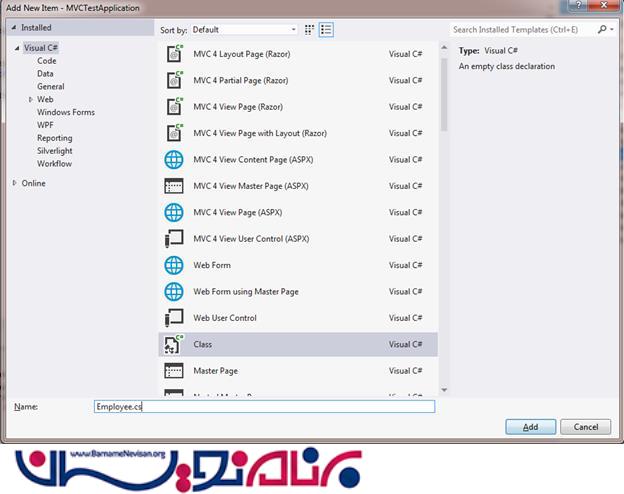Click the Name input field
The image size is (624, 494).
264,407
